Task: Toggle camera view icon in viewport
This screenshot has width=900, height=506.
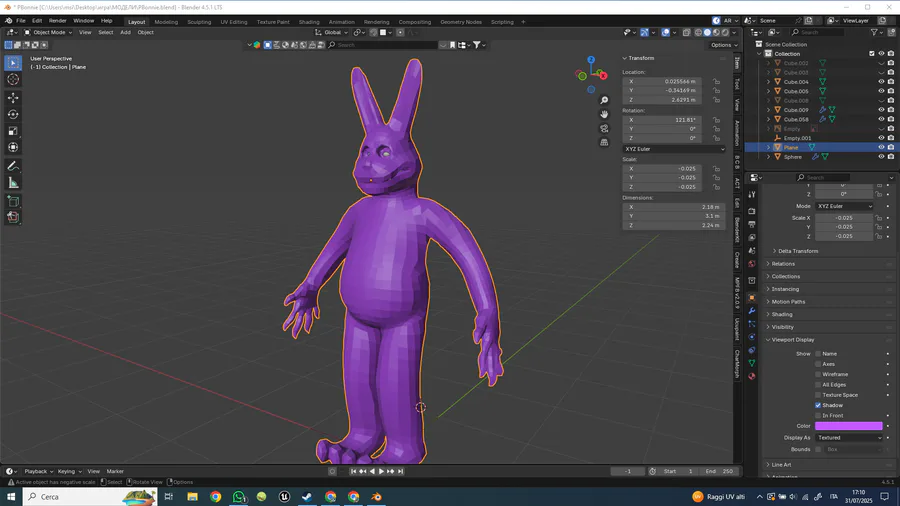Action: tap(604, 129)
